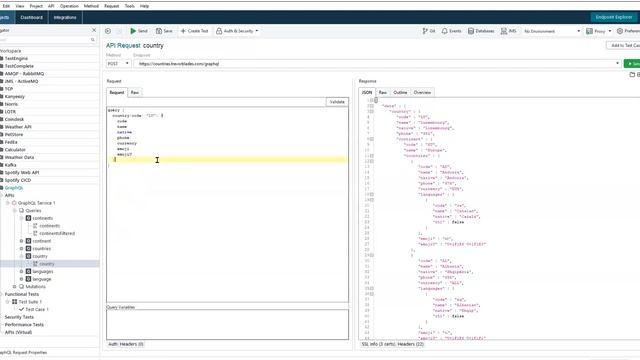Click the navigator search magnifier icon
Screen dimensions: 640x360
(93, 40)
